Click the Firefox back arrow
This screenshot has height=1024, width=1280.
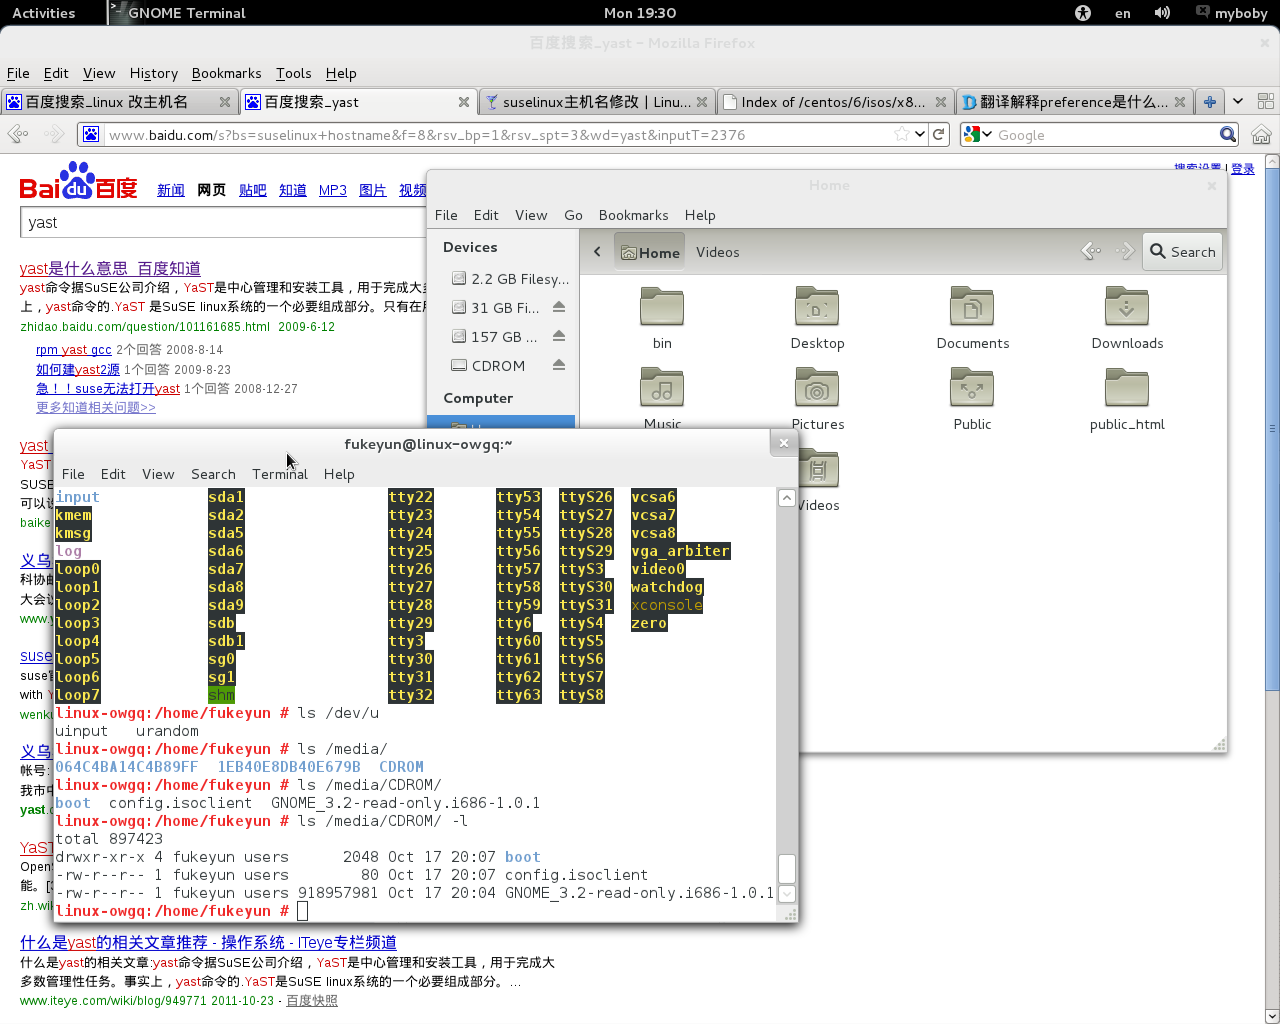[x=17, y=134]
